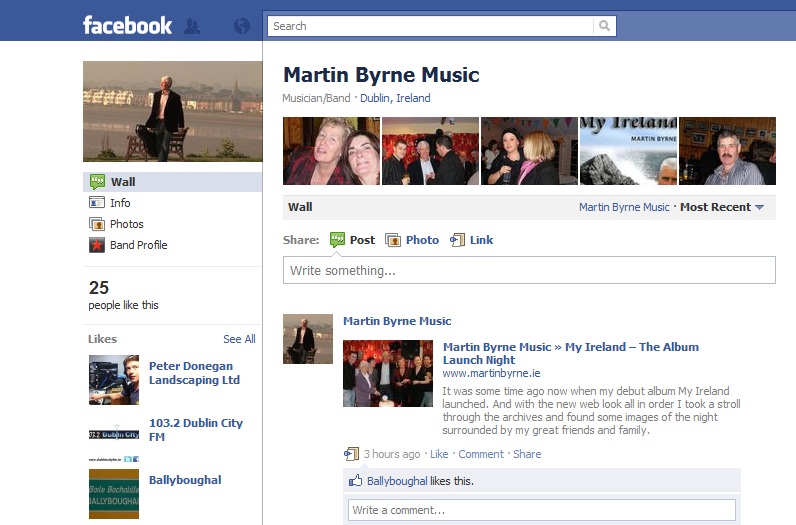This screenshot has width=796, height=525.
Task: Click the Ballyboughal green sign thumbnail
Action: pyautogui.click(x=114, y=494)
